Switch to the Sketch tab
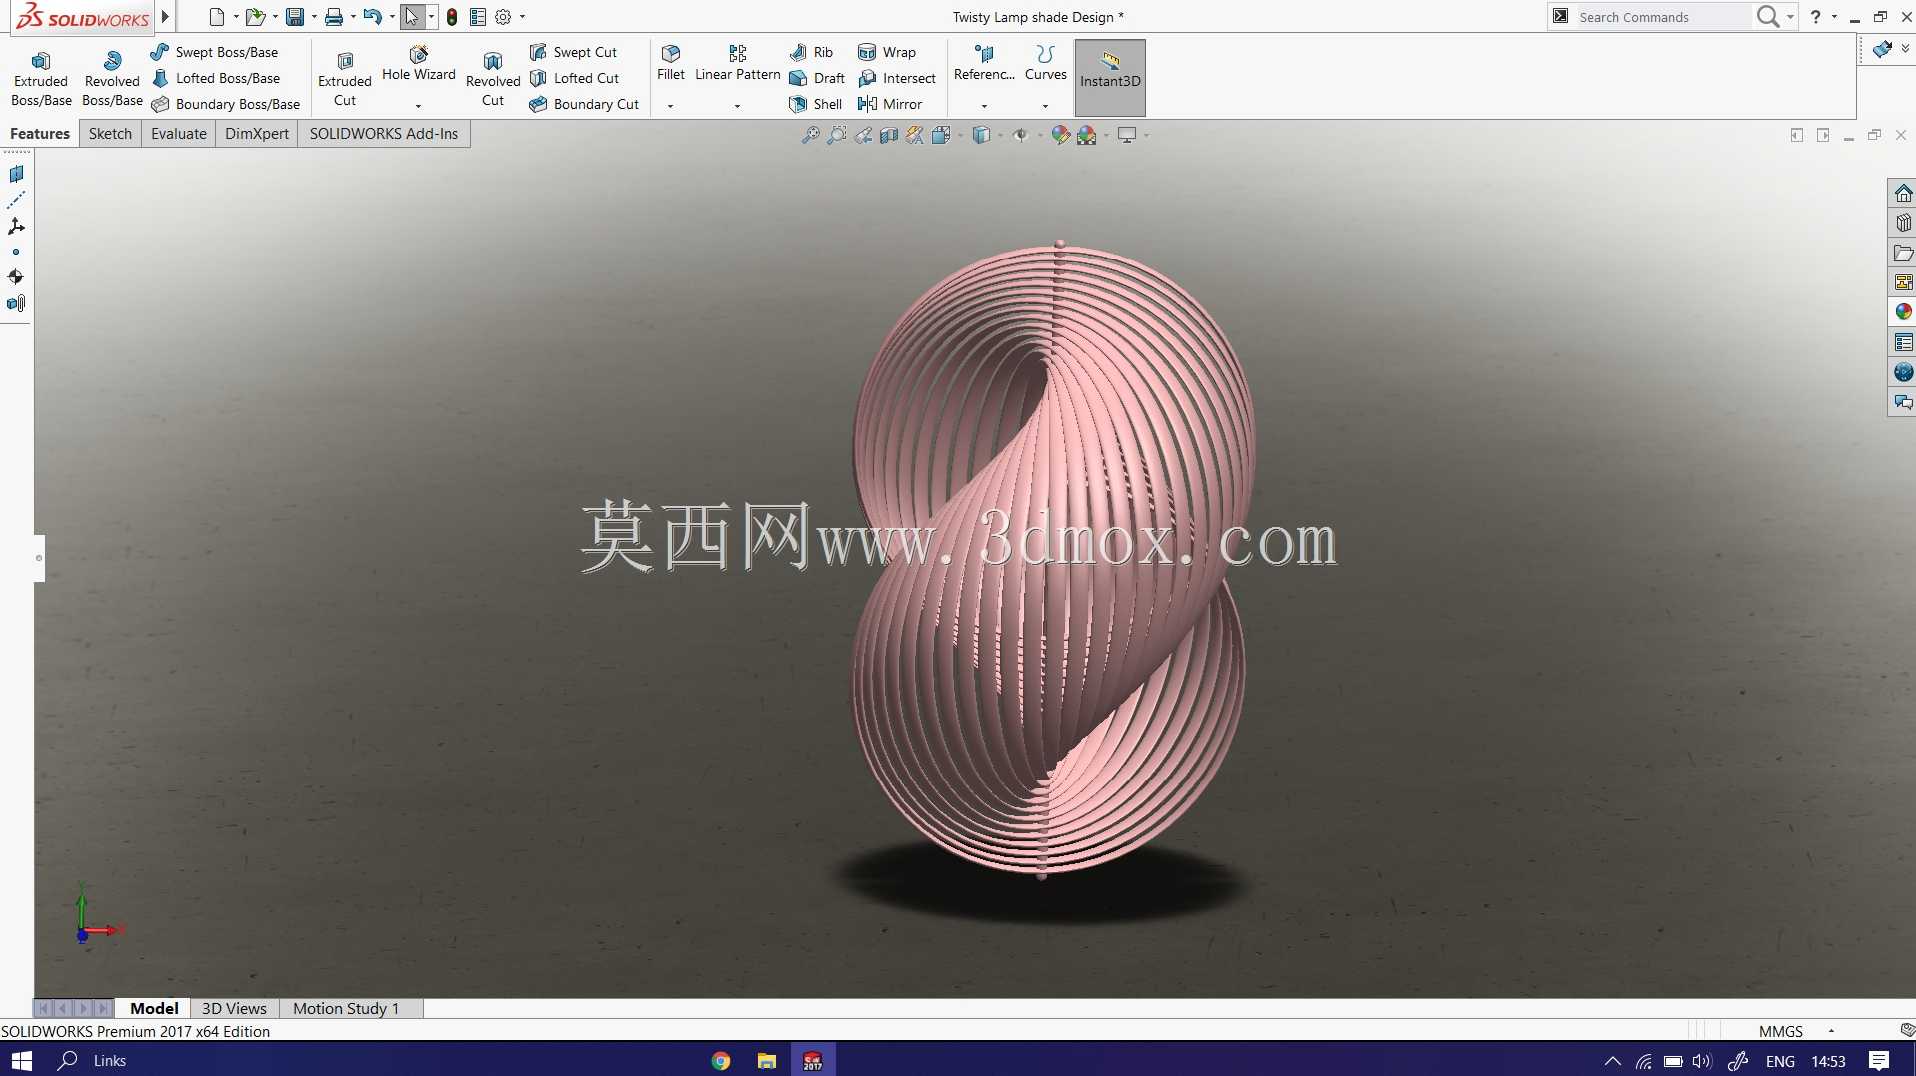Screen dimensions: 1916x1076 tap(110, 134)
